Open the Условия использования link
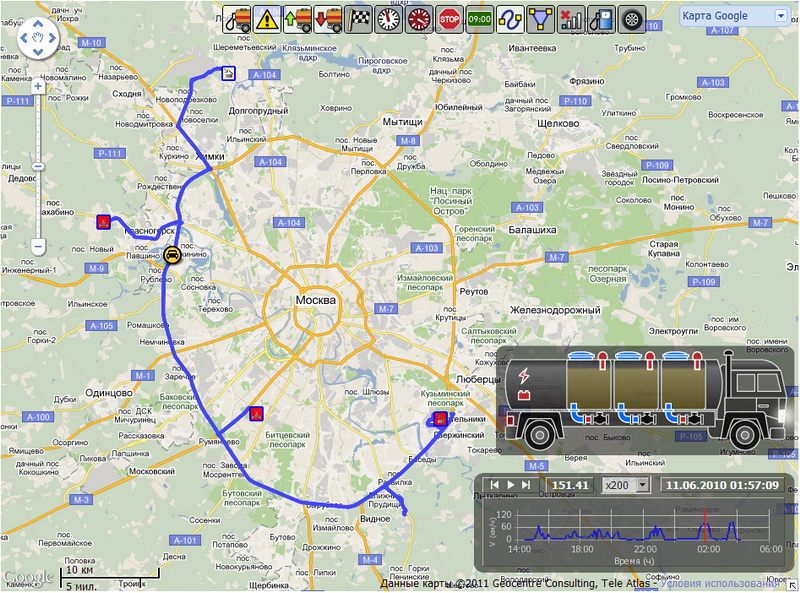800x593 pixels. coord(720,583)
